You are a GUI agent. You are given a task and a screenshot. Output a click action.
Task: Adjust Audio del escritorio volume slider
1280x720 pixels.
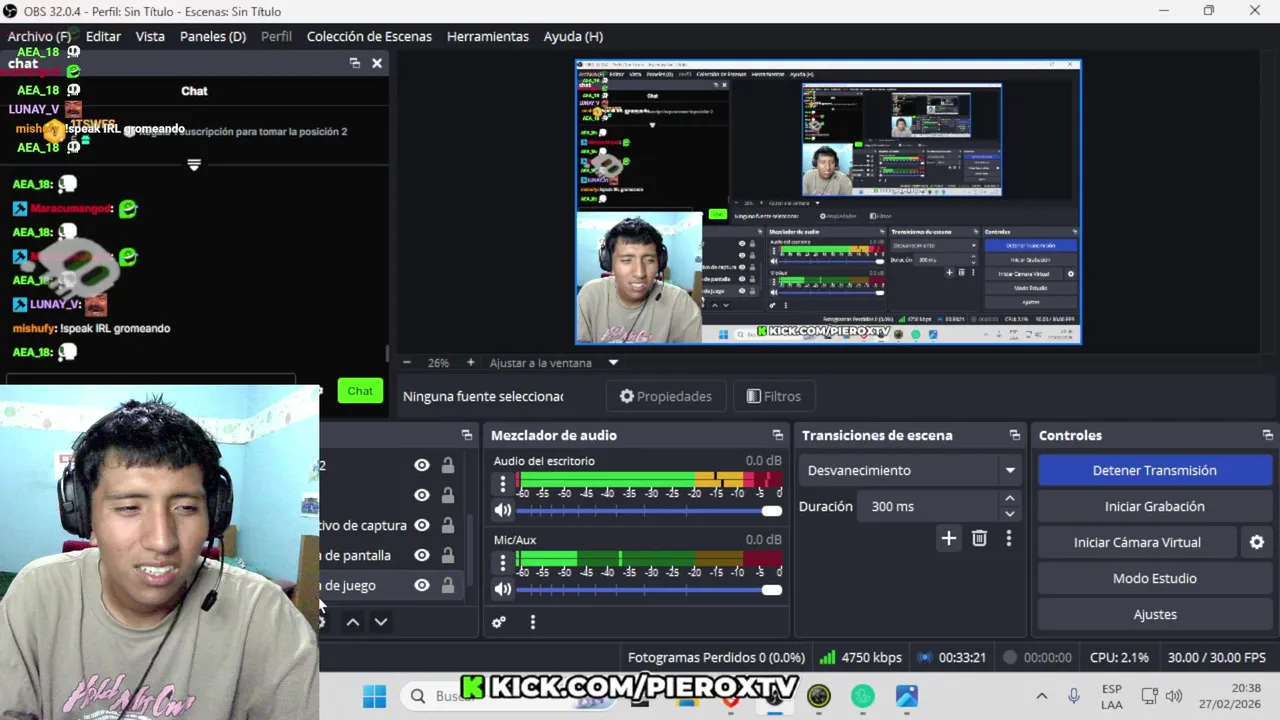pyautogui.click(x=649, y=510)
